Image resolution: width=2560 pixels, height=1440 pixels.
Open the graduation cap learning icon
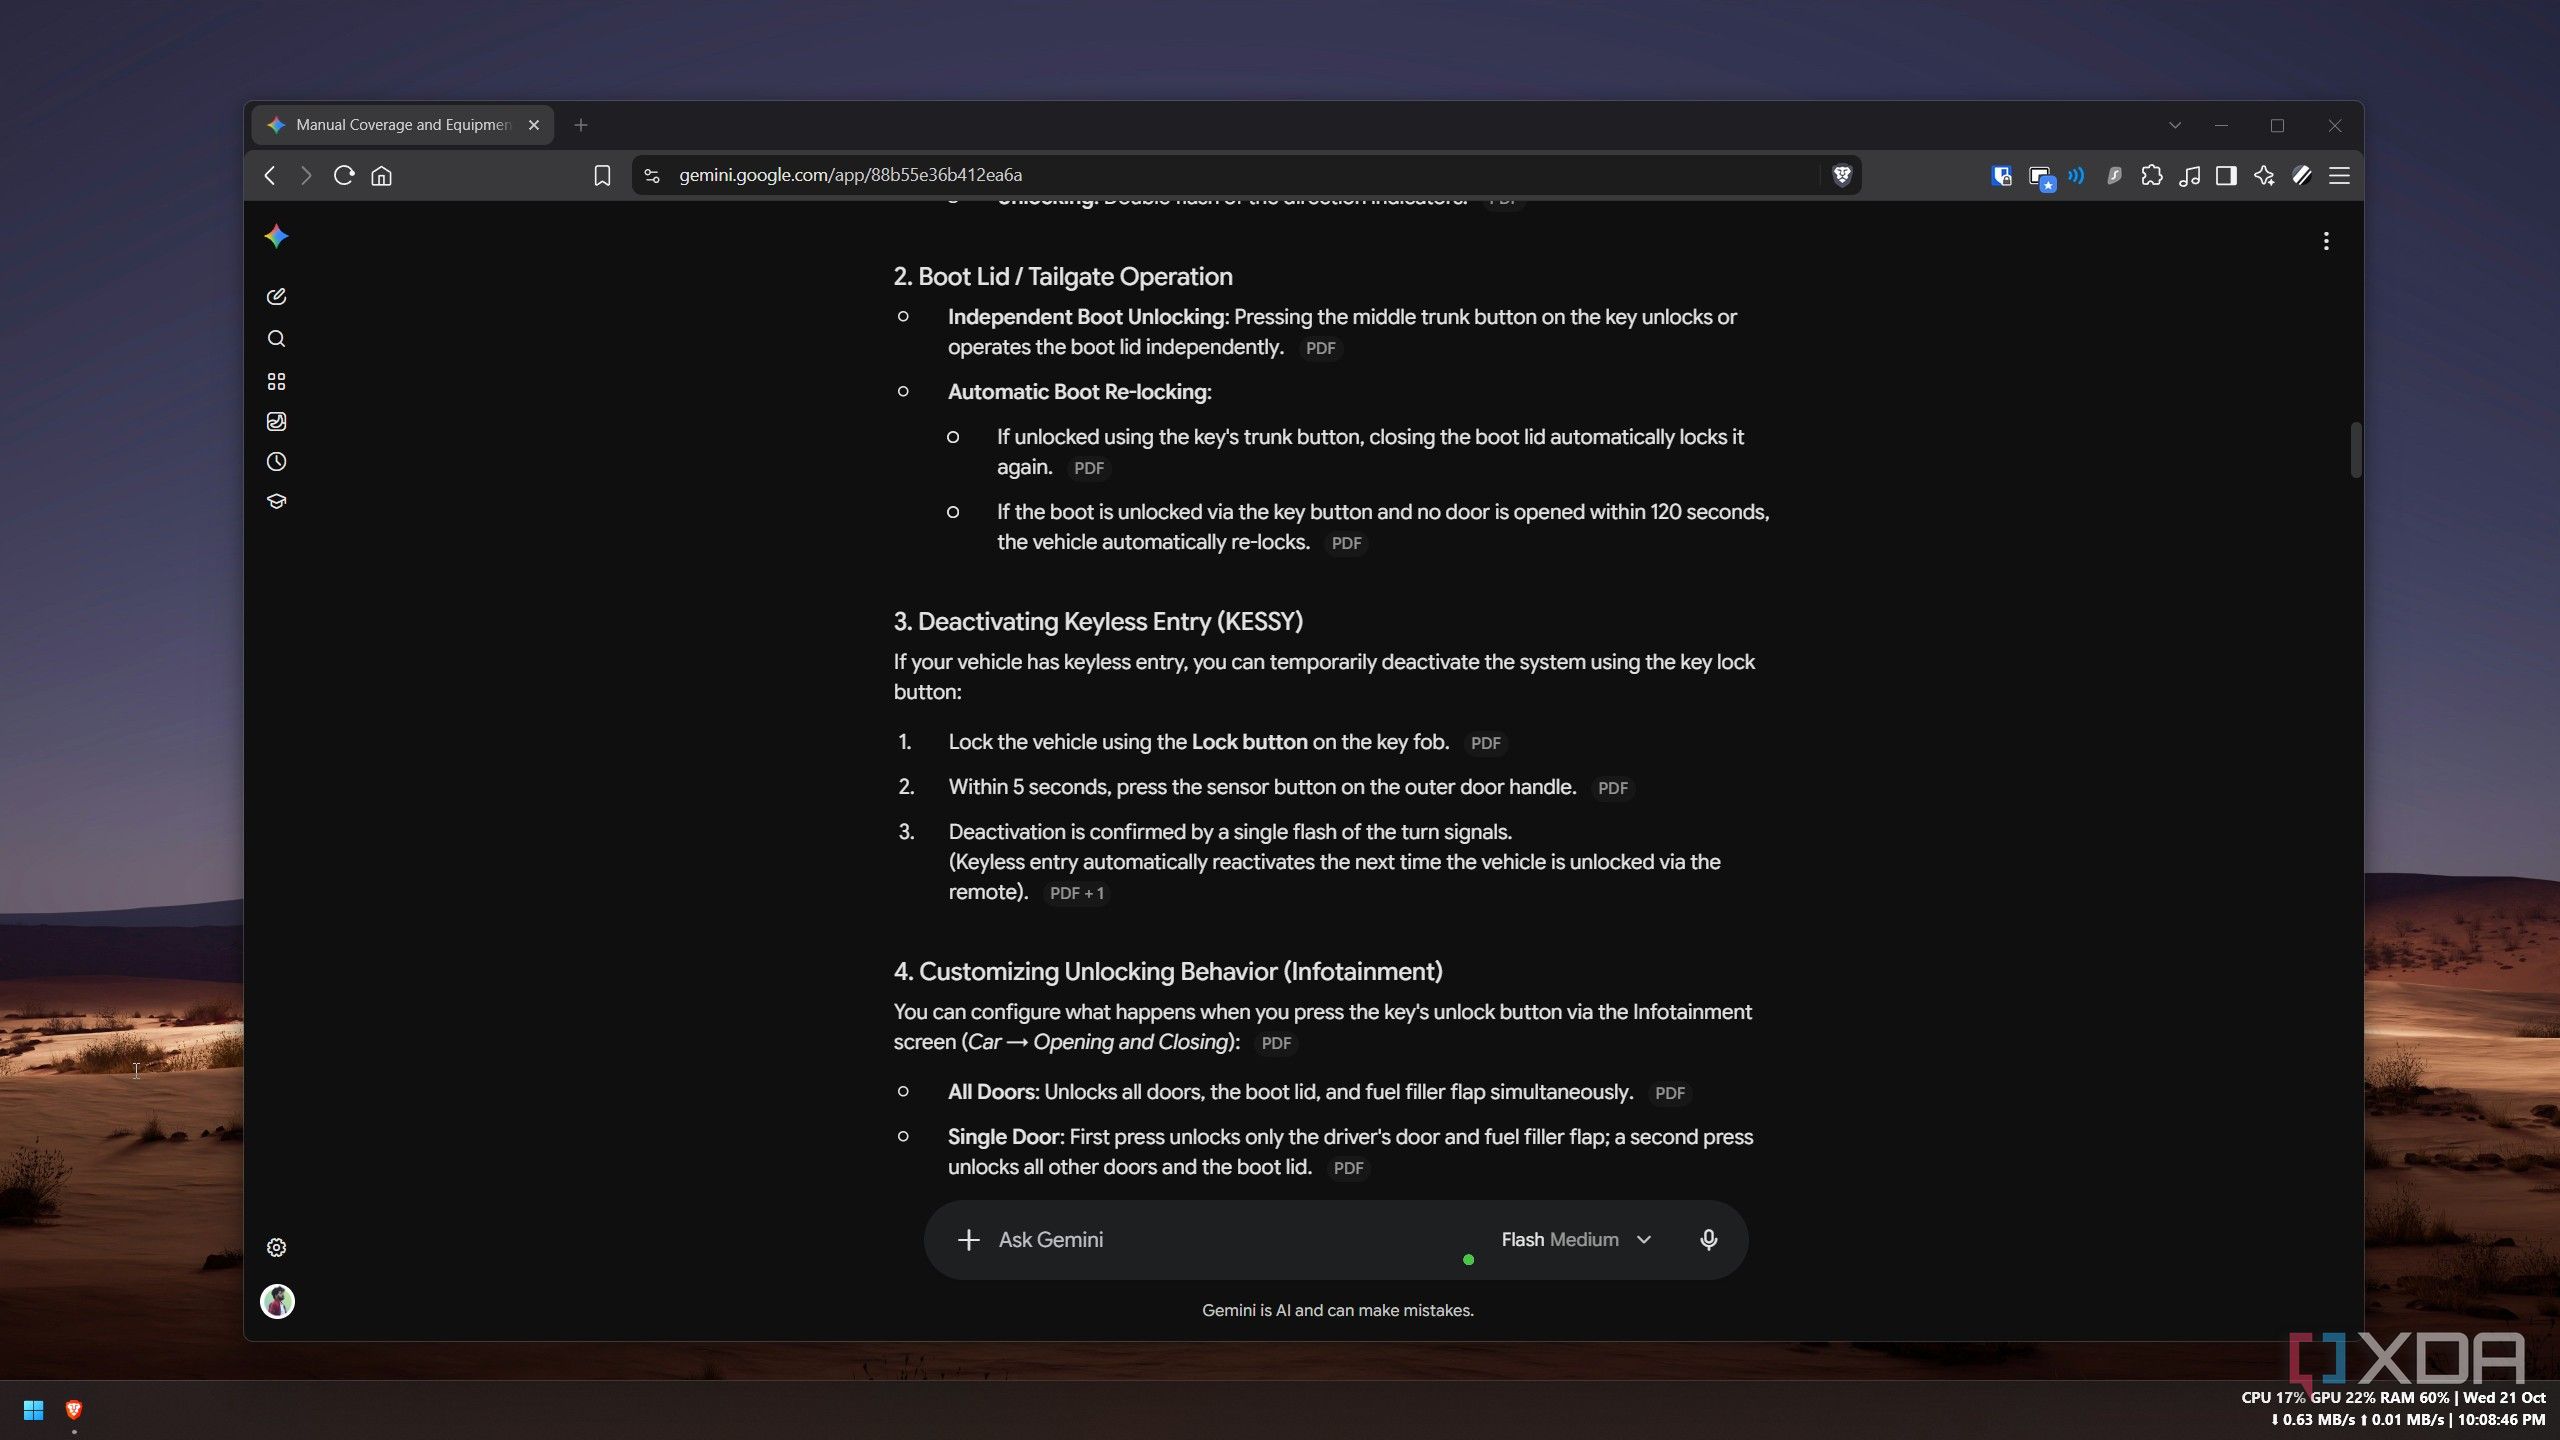click(x=276, y=501)
